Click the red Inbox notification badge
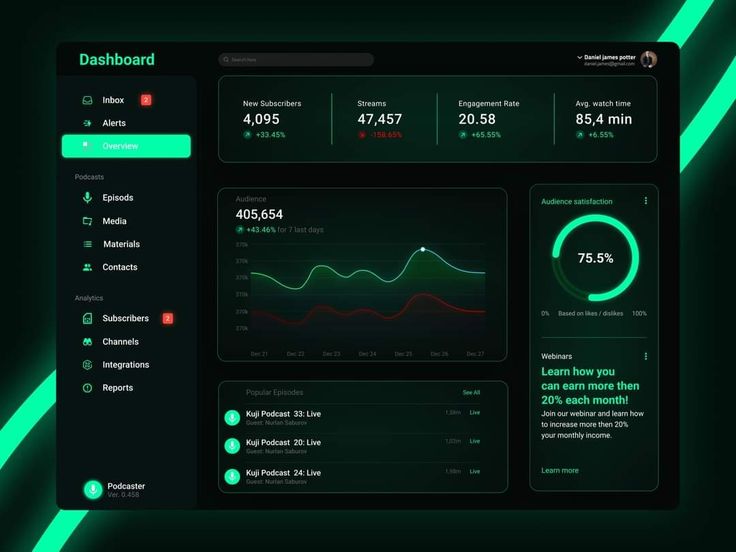Viewport: 736px width, 552px height. 146,100
